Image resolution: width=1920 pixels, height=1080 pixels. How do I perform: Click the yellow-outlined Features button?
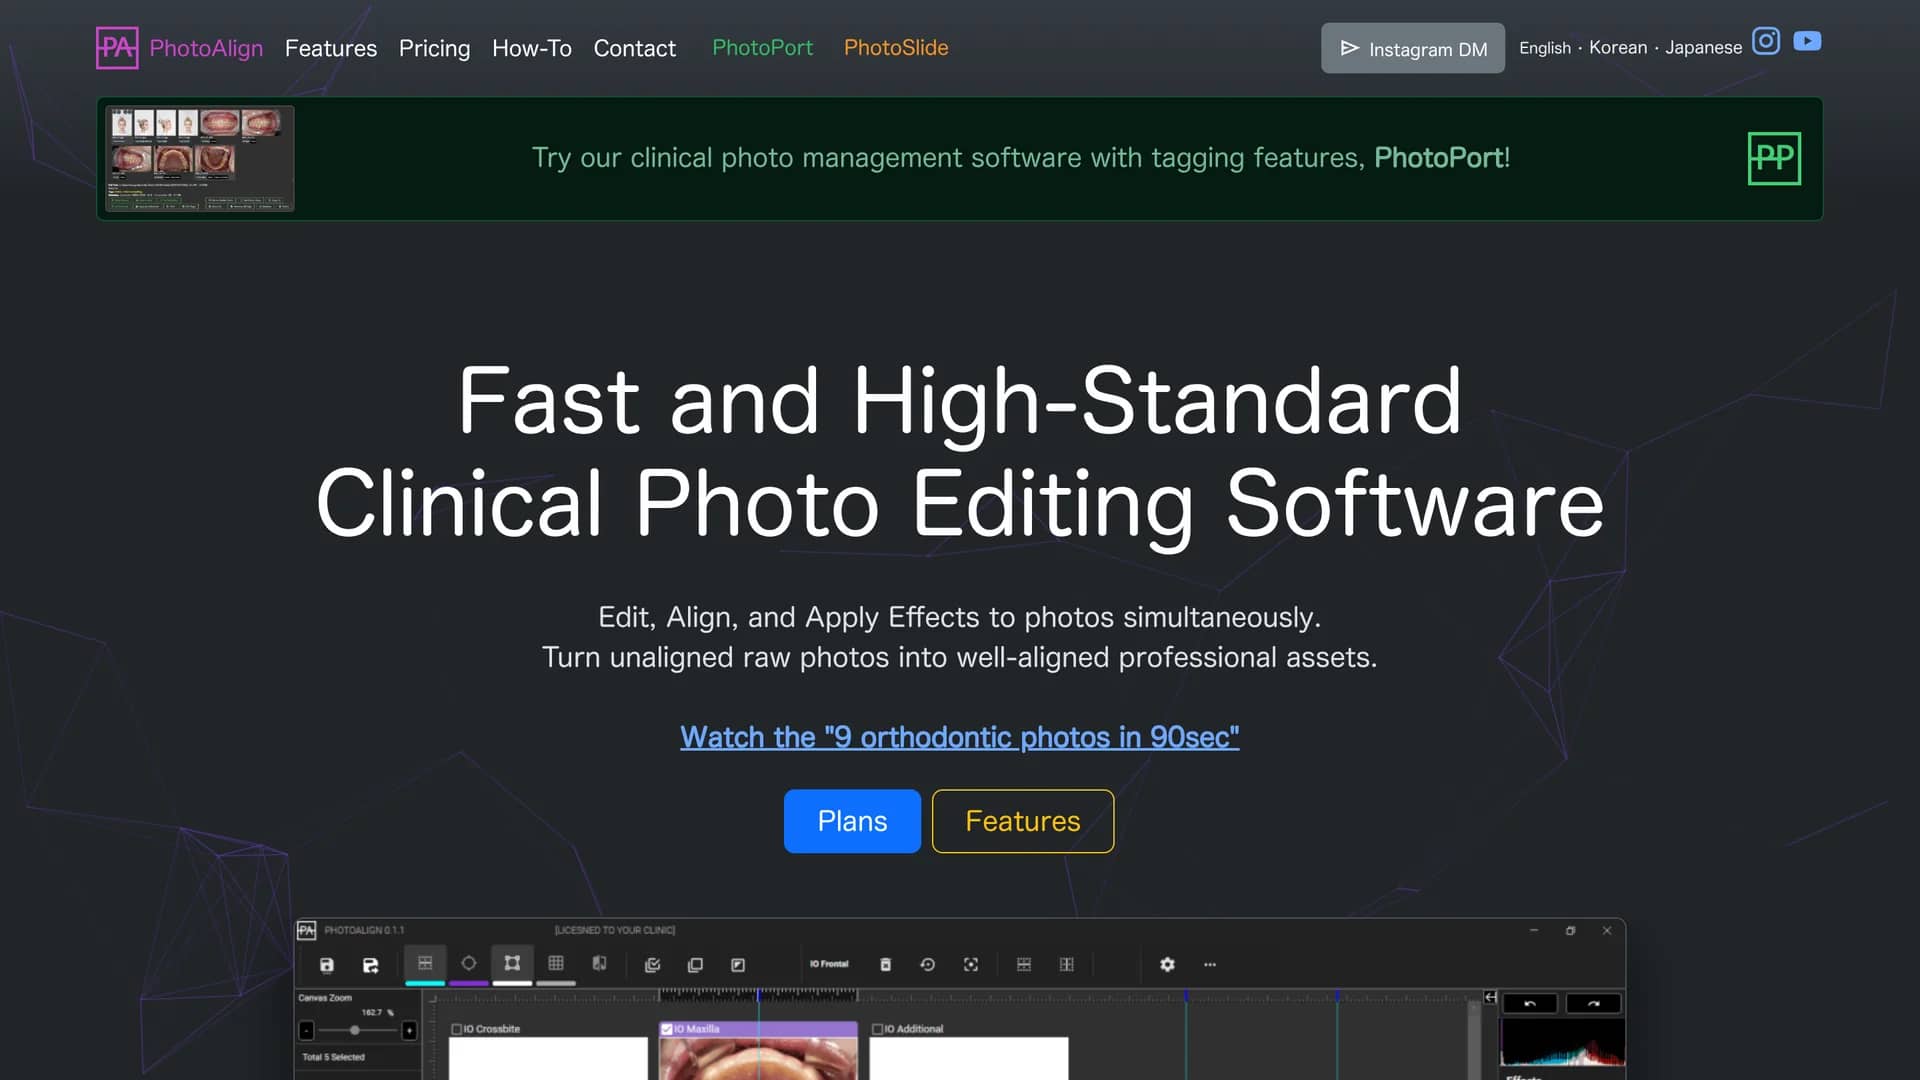click(1023, 821)
